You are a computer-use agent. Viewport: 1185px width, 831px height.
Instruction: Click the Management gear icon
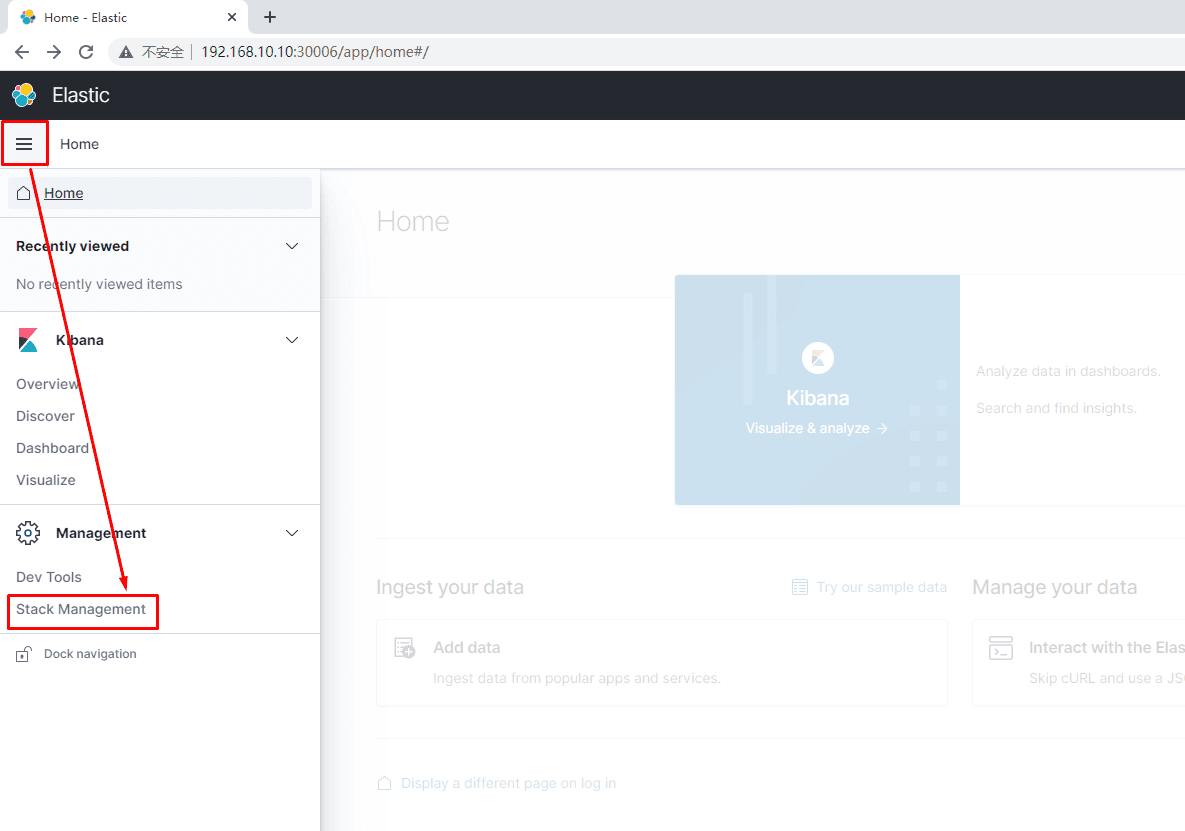(x=28, y=533)
